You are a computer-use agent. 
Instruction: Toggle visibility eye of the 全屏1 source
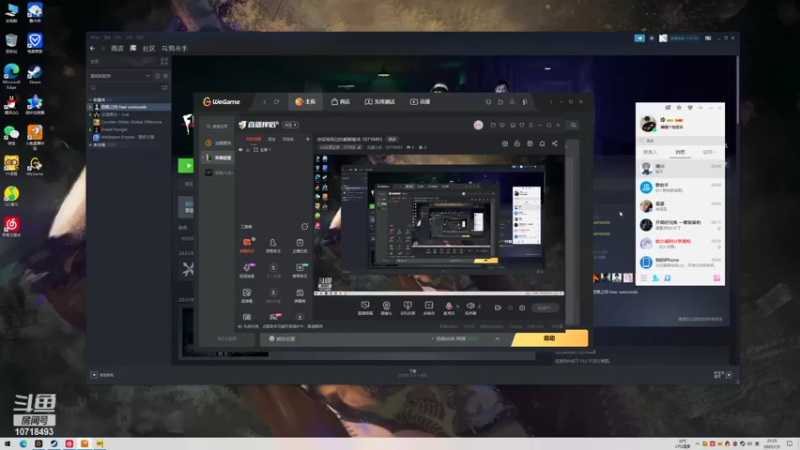click(240, 150)
